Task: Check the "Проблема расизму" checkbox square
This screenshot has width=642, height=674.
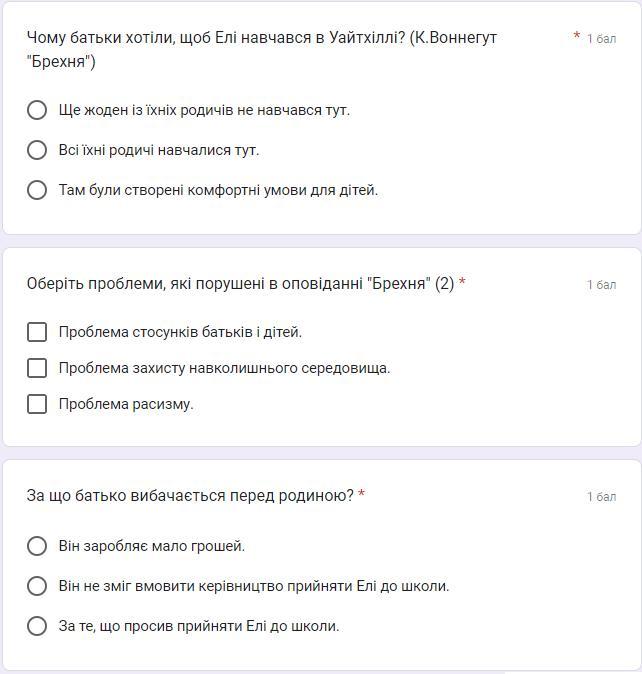Action: coord(37,404)
